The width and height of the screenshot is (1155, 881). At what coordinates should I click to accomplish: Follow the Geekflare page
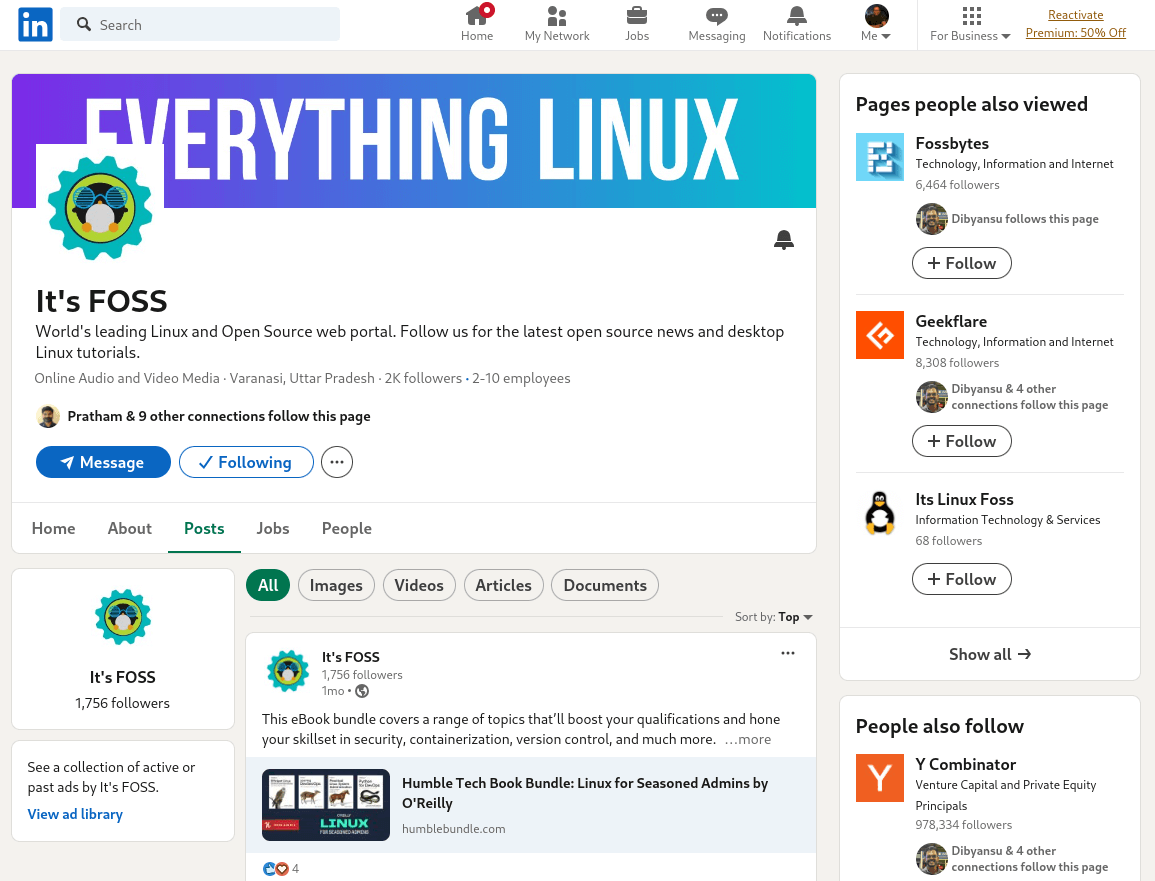pyautogui.click(x=961, y=441)
